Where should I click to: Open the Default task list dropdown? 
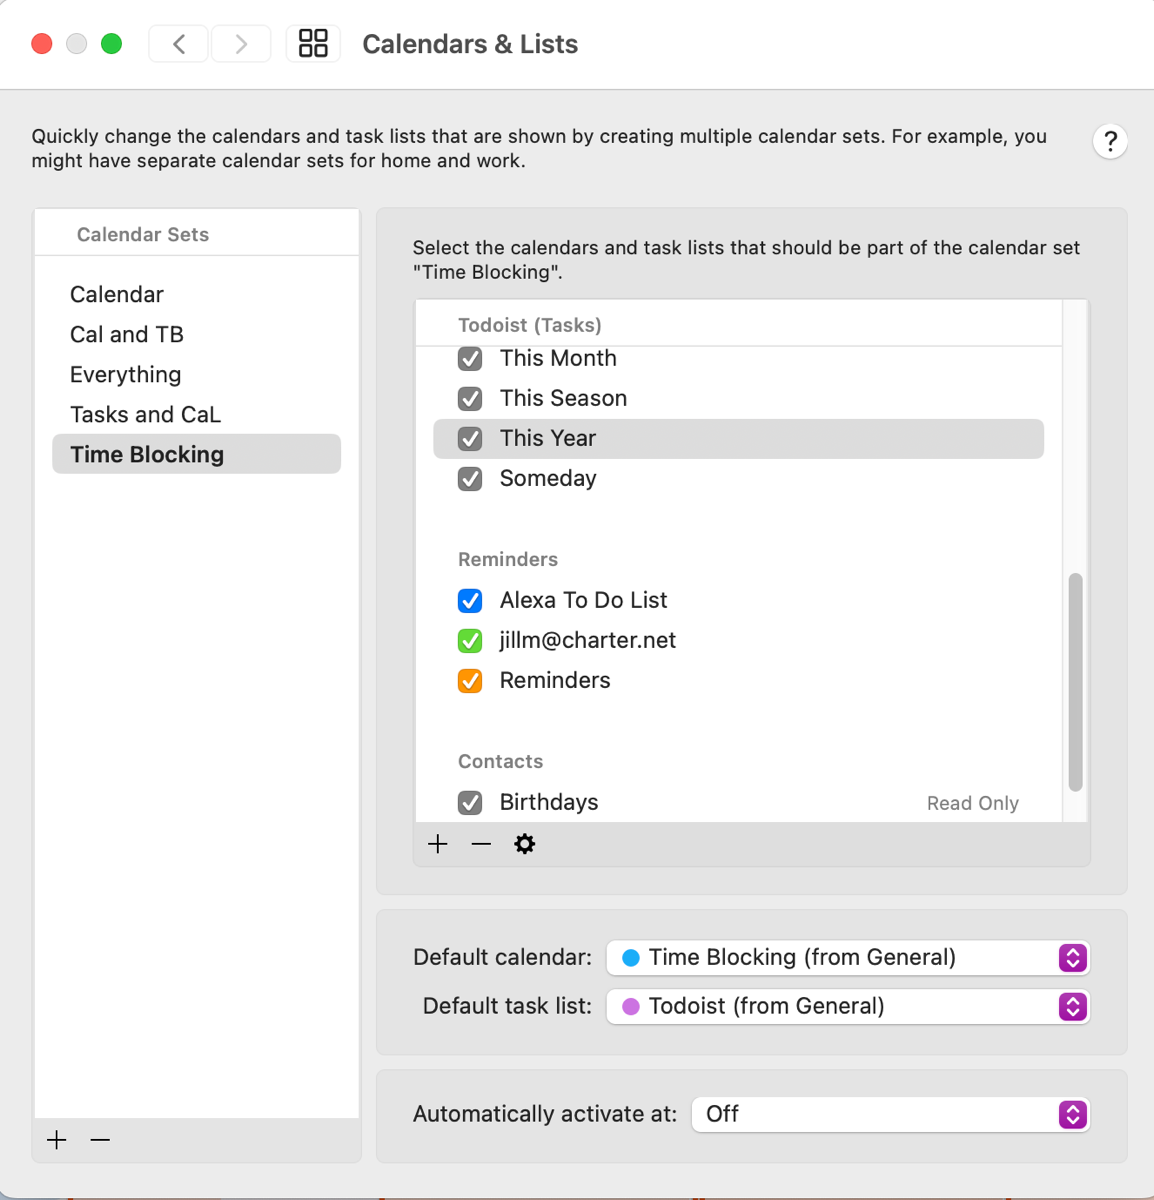pos(847,1007)
